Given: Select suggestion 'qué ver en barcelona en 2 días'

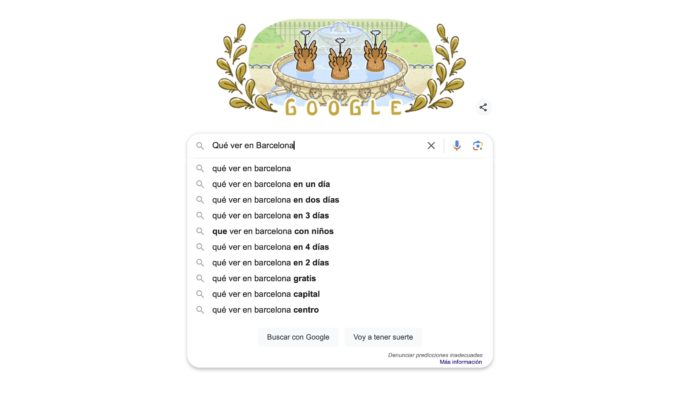Looking at the screenshot, I should [340, 263].
